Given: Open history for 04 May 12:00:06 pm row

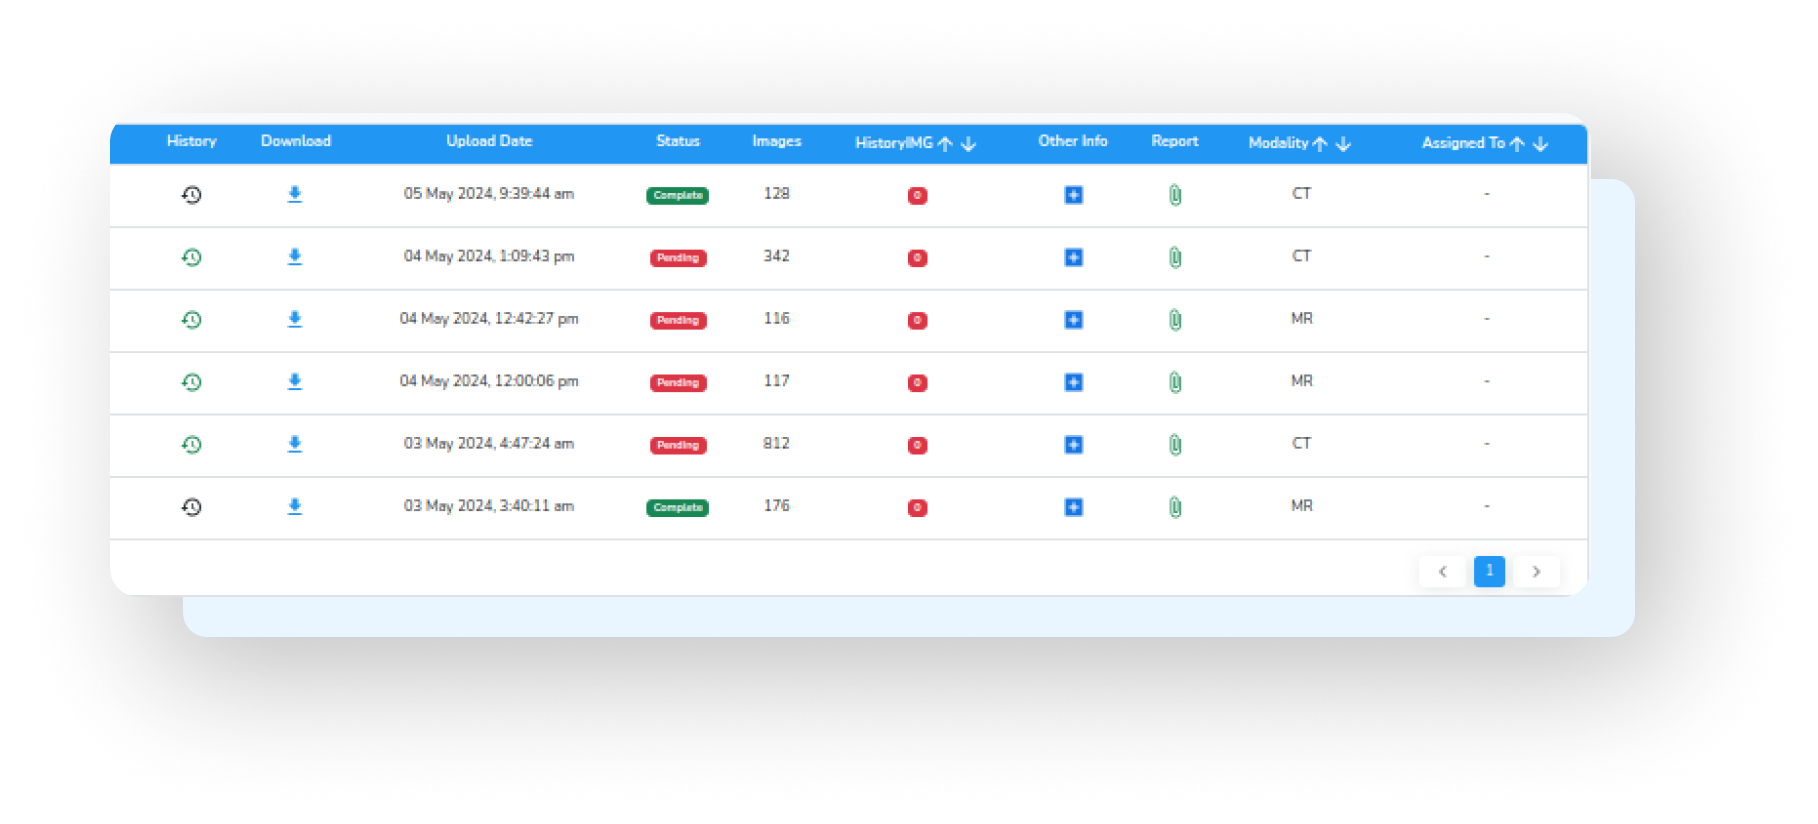Looking at the screenshot, I should [192, 382].
